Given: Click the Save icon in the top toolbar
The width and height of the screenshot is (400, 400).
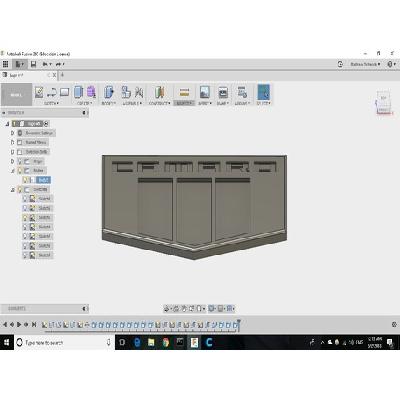Looking at the screenshot, I should coord(33,64).
